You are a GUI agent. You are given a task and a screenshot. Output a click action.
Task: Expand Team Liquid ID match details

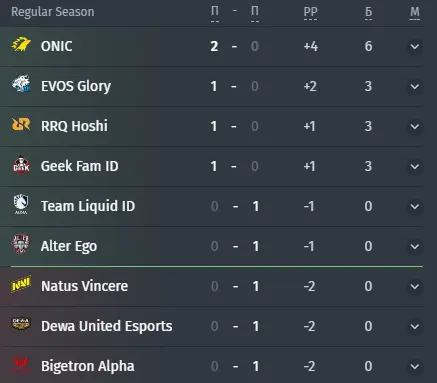coord(415,206)
